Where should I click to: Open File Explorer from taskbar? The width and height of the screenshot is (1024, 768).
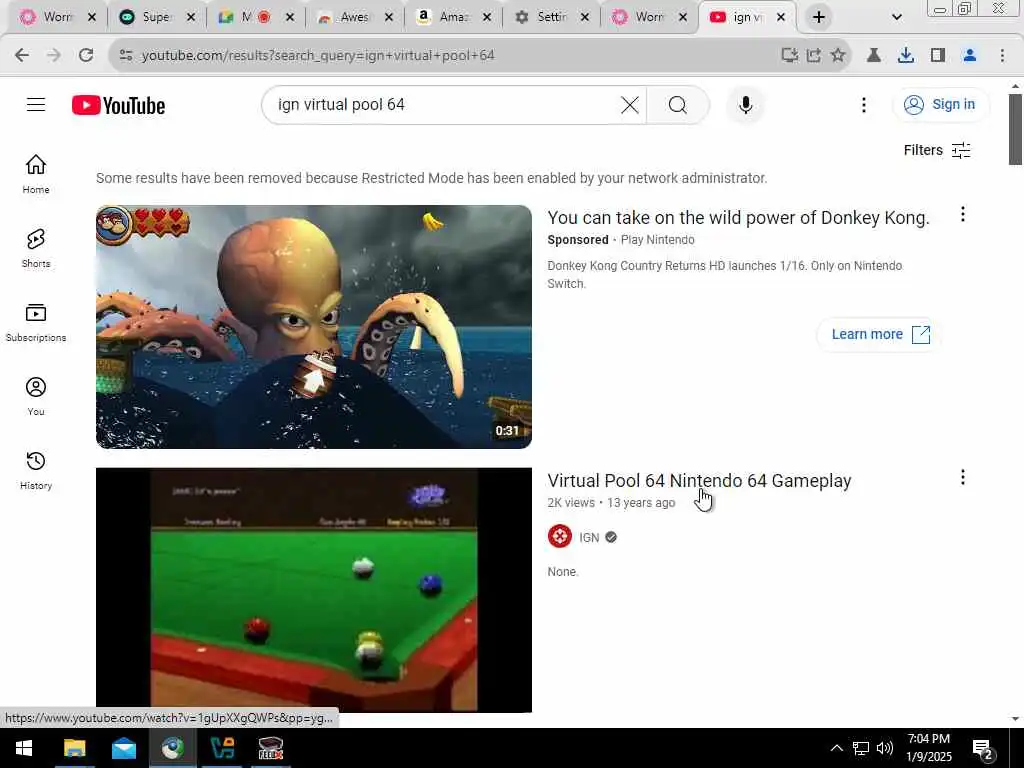coord(74,748)
